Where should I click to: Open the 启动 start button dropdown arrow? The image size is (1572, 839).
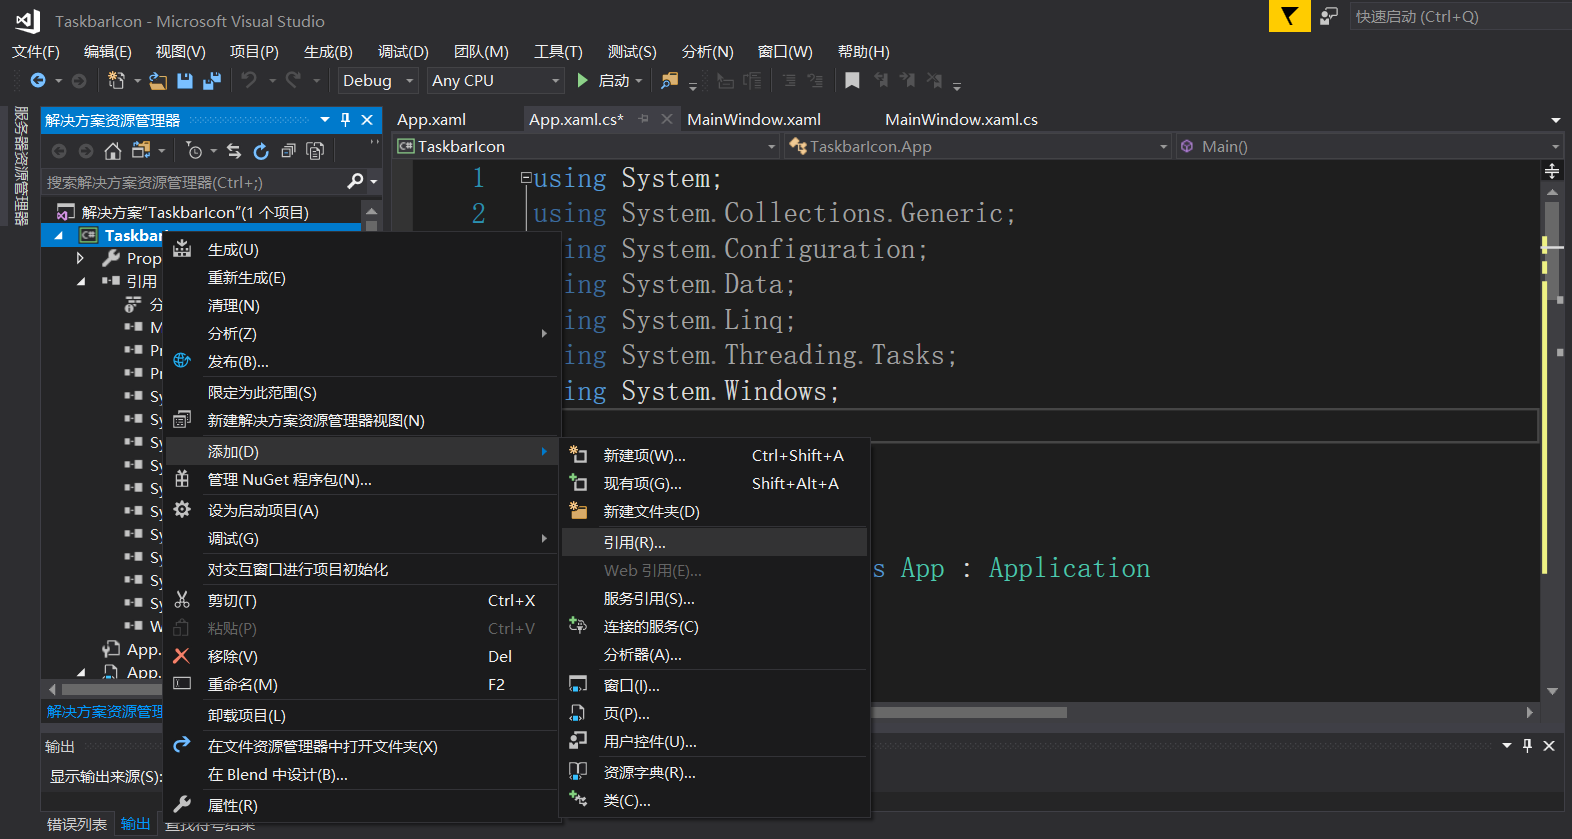639,81
